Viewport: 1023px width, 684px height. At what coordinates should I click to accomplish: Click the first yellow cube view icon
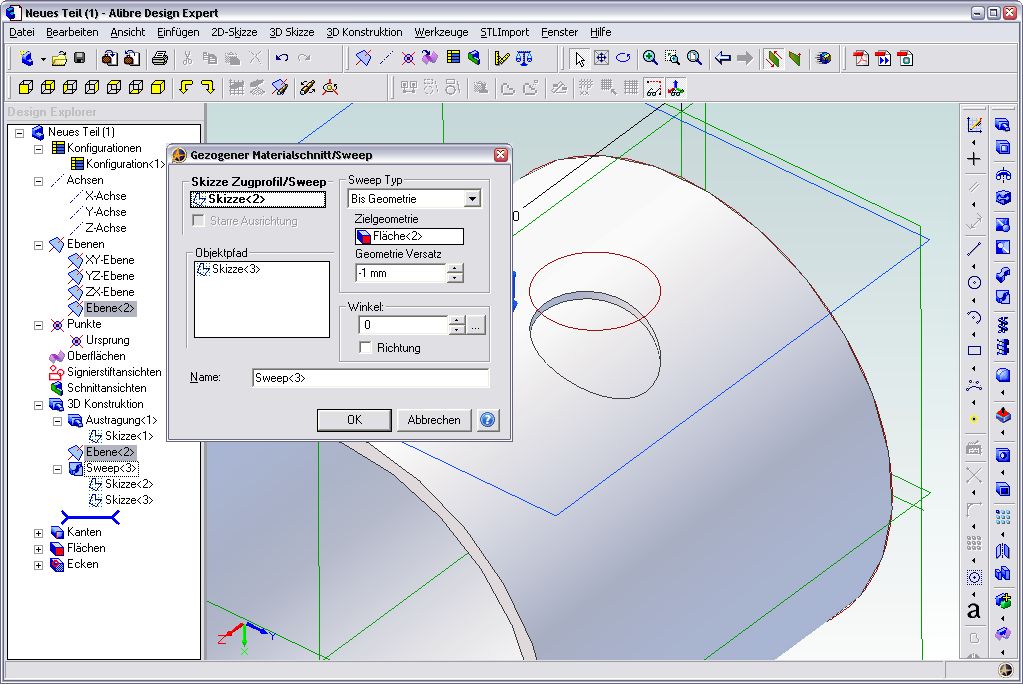point(25,87)
